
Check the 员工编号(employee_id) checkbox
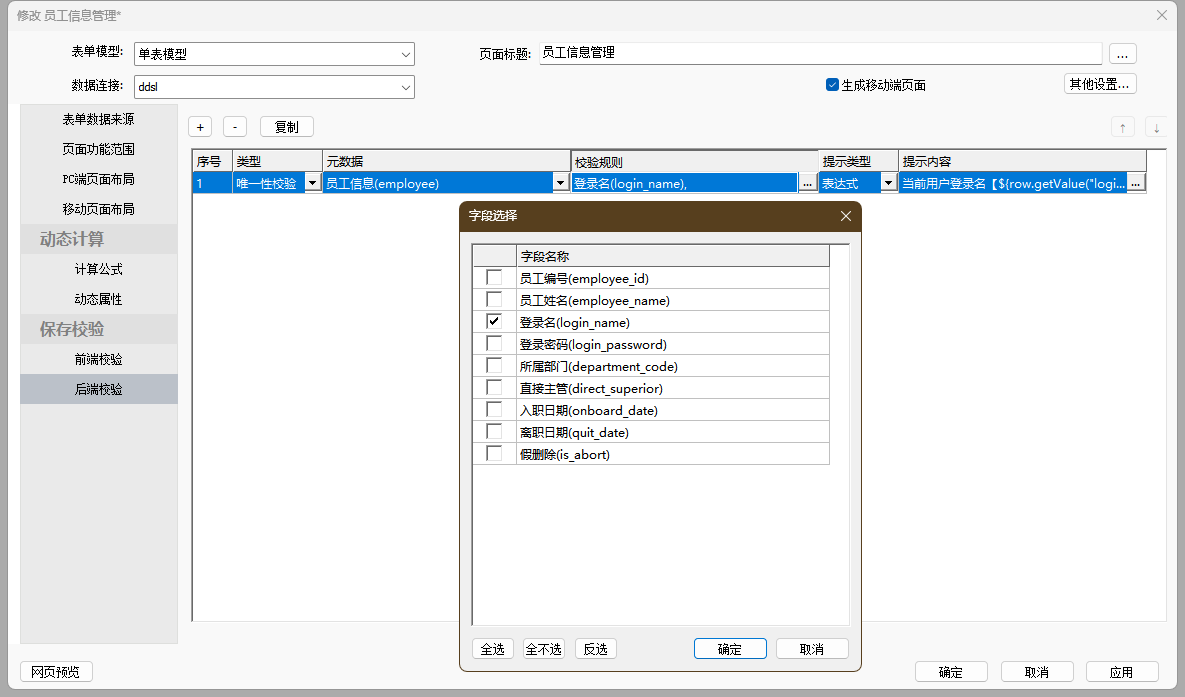click(494, 278)
